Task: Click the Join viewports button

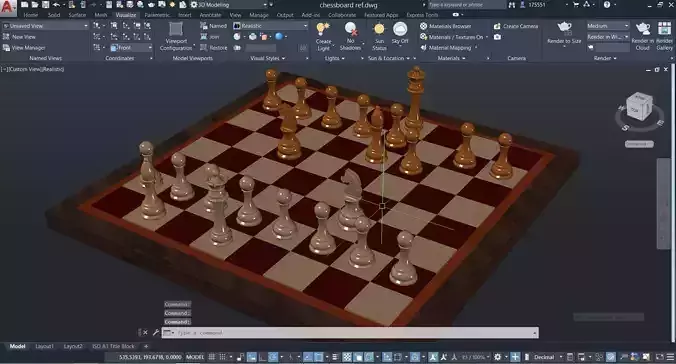Action: pos(210,37)
